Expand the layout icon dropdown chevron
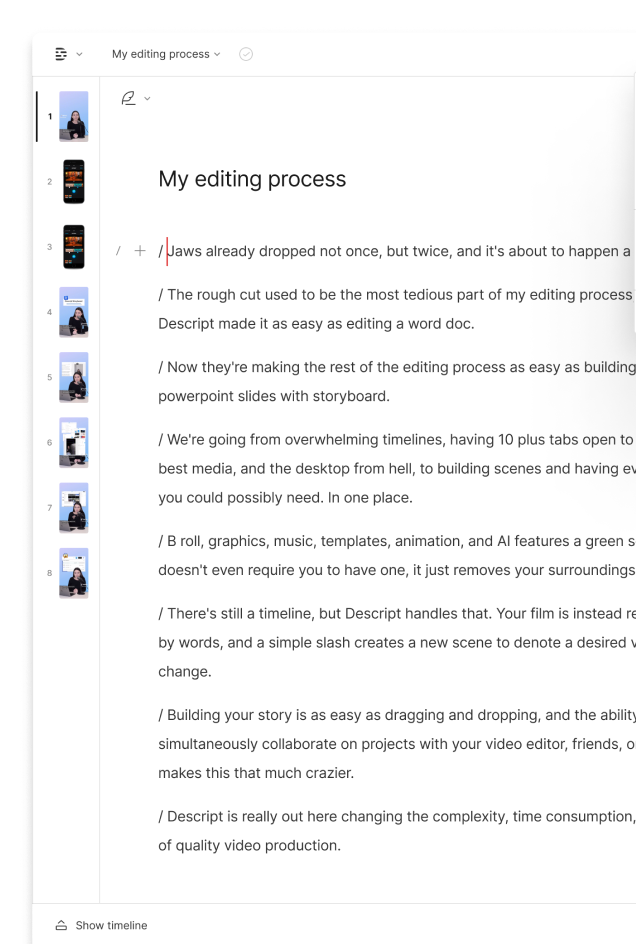Viewport: 636px width, 944px height. [x=79, y=54]
